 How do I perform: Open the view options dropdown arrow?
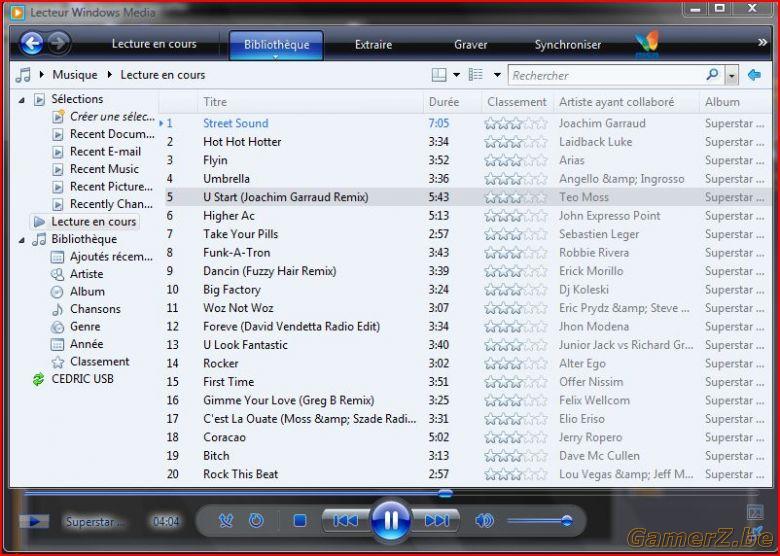(496, 75)
